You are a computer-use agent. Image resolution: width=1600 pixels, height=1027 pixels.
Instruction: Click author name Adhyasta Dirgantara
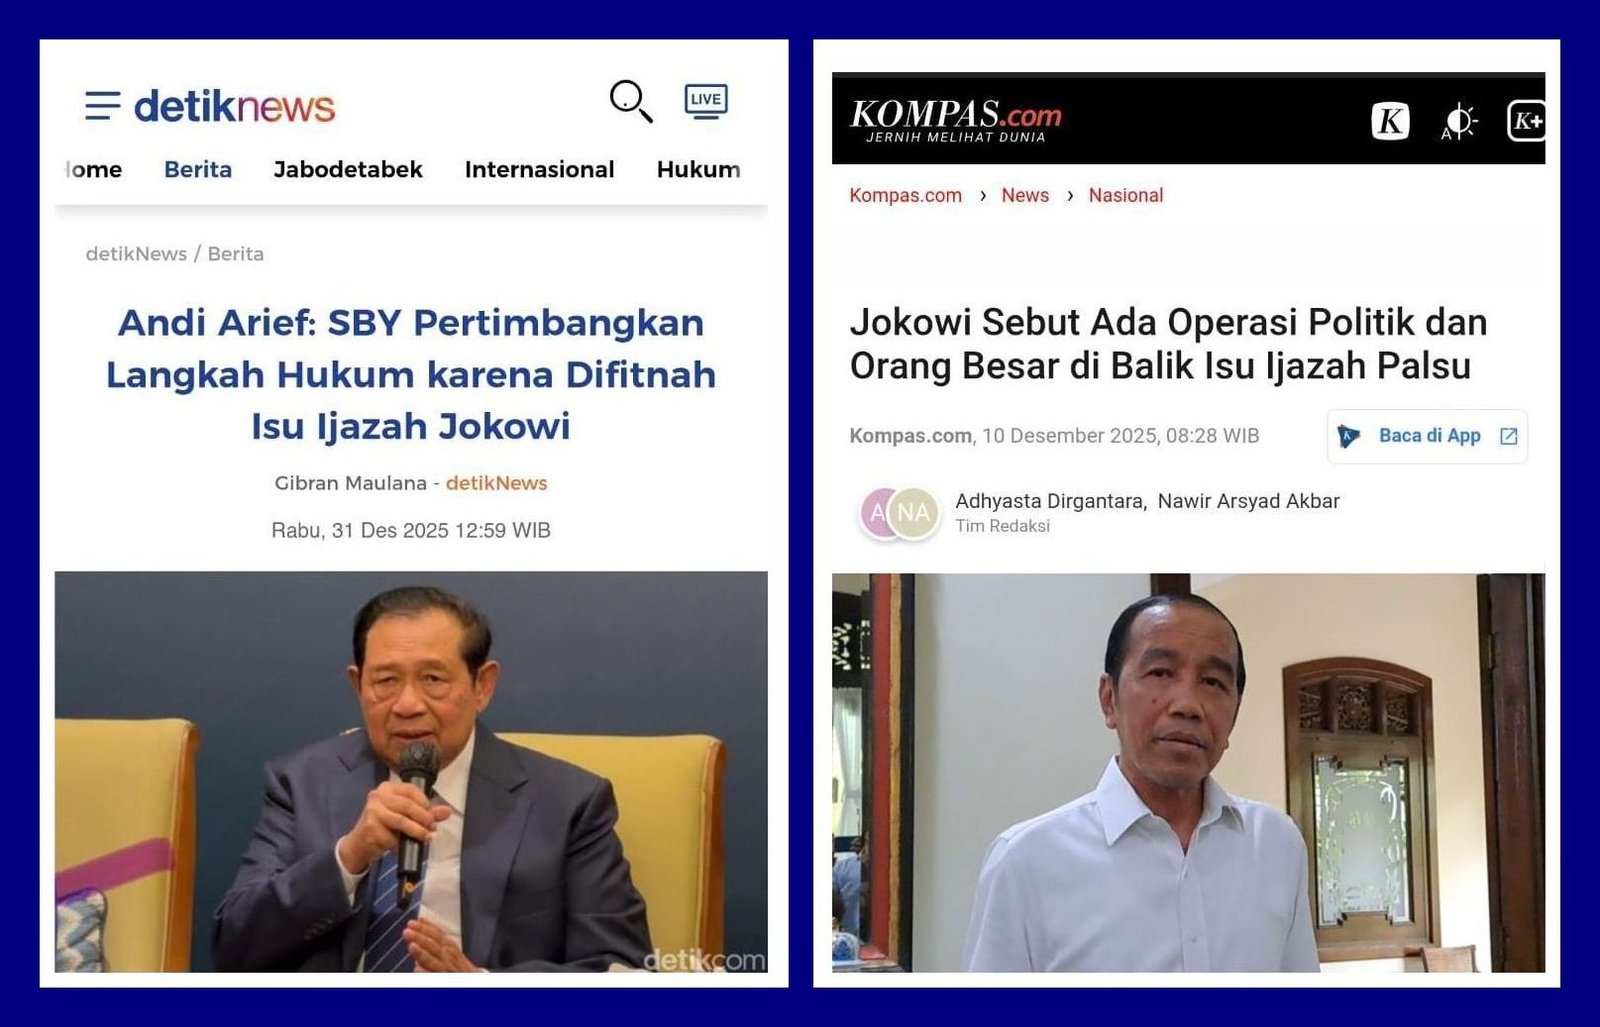1050,501
